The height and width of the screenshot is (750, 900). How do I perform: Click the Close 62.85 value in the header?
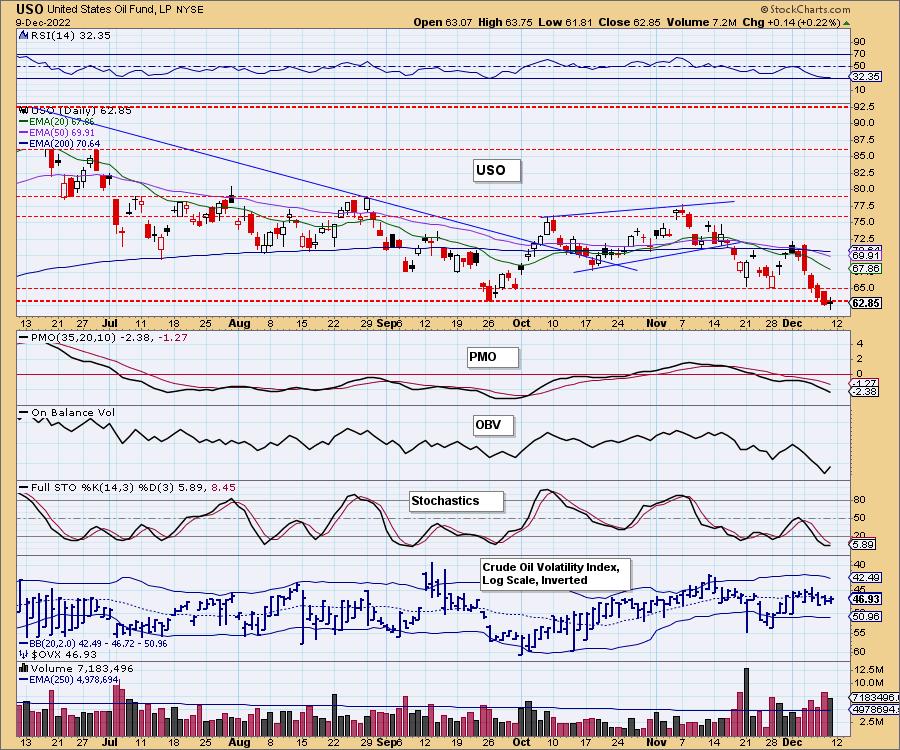pyautogui.click(x=629, y=23)
